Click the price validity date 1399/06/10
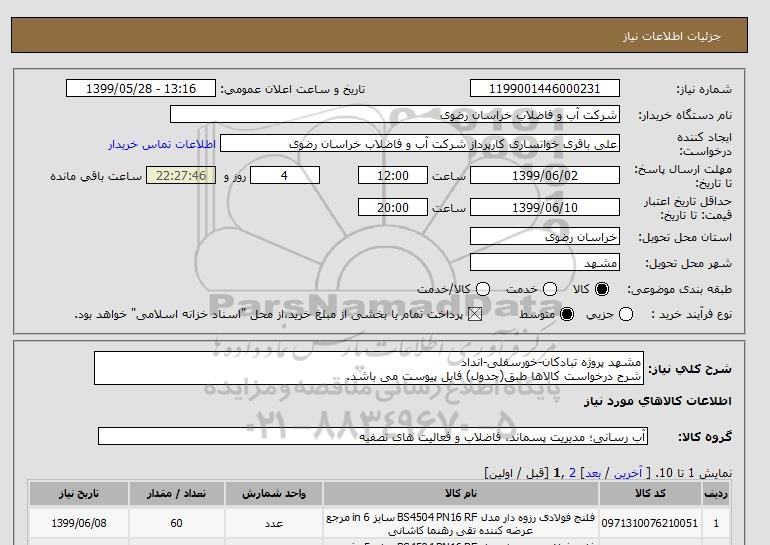Screen dimensions: 770x545 click(545, 207)
